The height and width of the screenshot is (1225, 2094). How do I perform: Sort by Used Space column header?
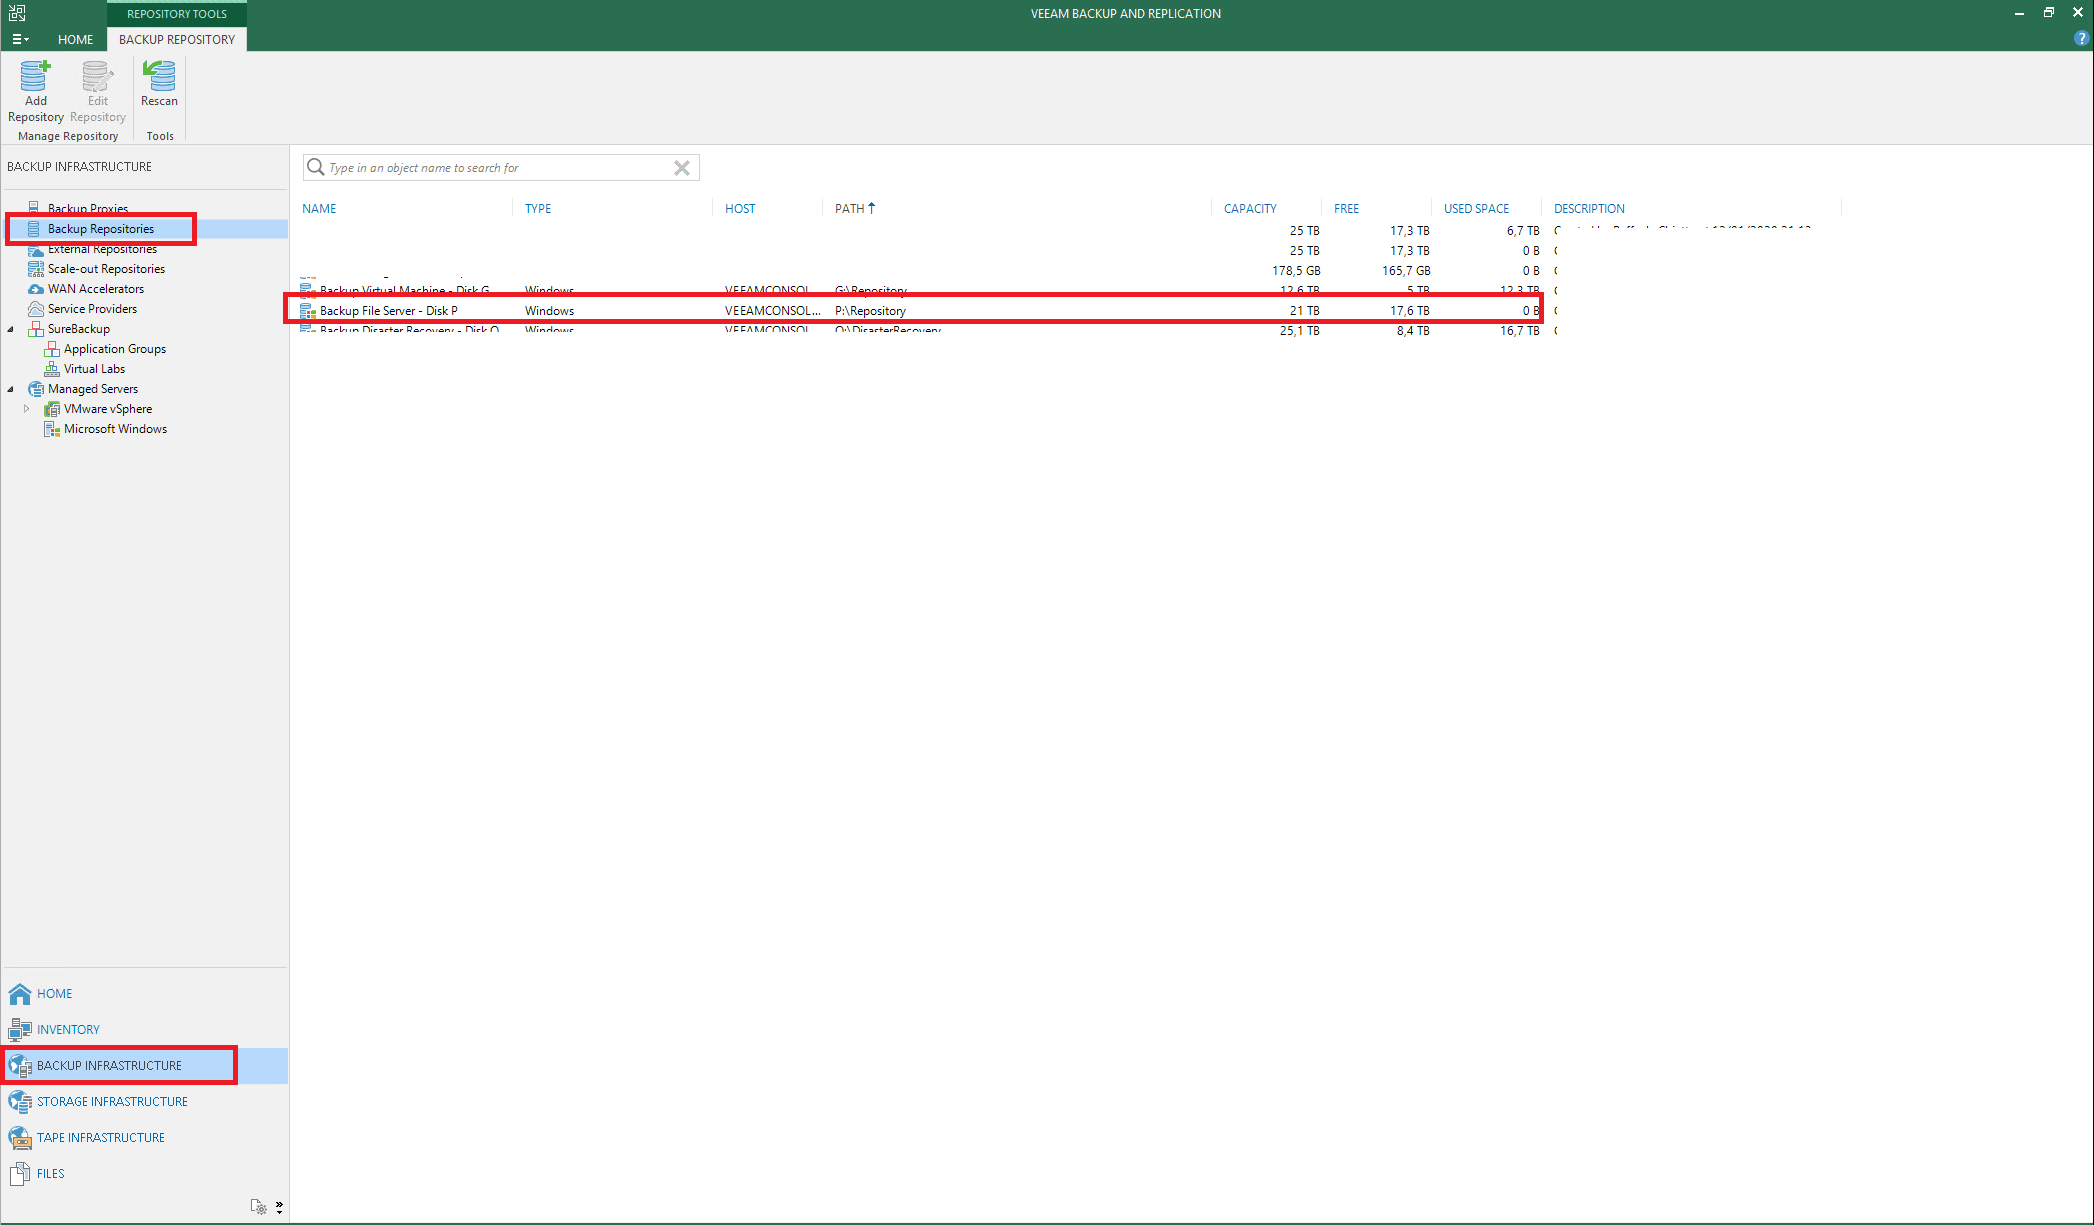[x=1475, y=208]
